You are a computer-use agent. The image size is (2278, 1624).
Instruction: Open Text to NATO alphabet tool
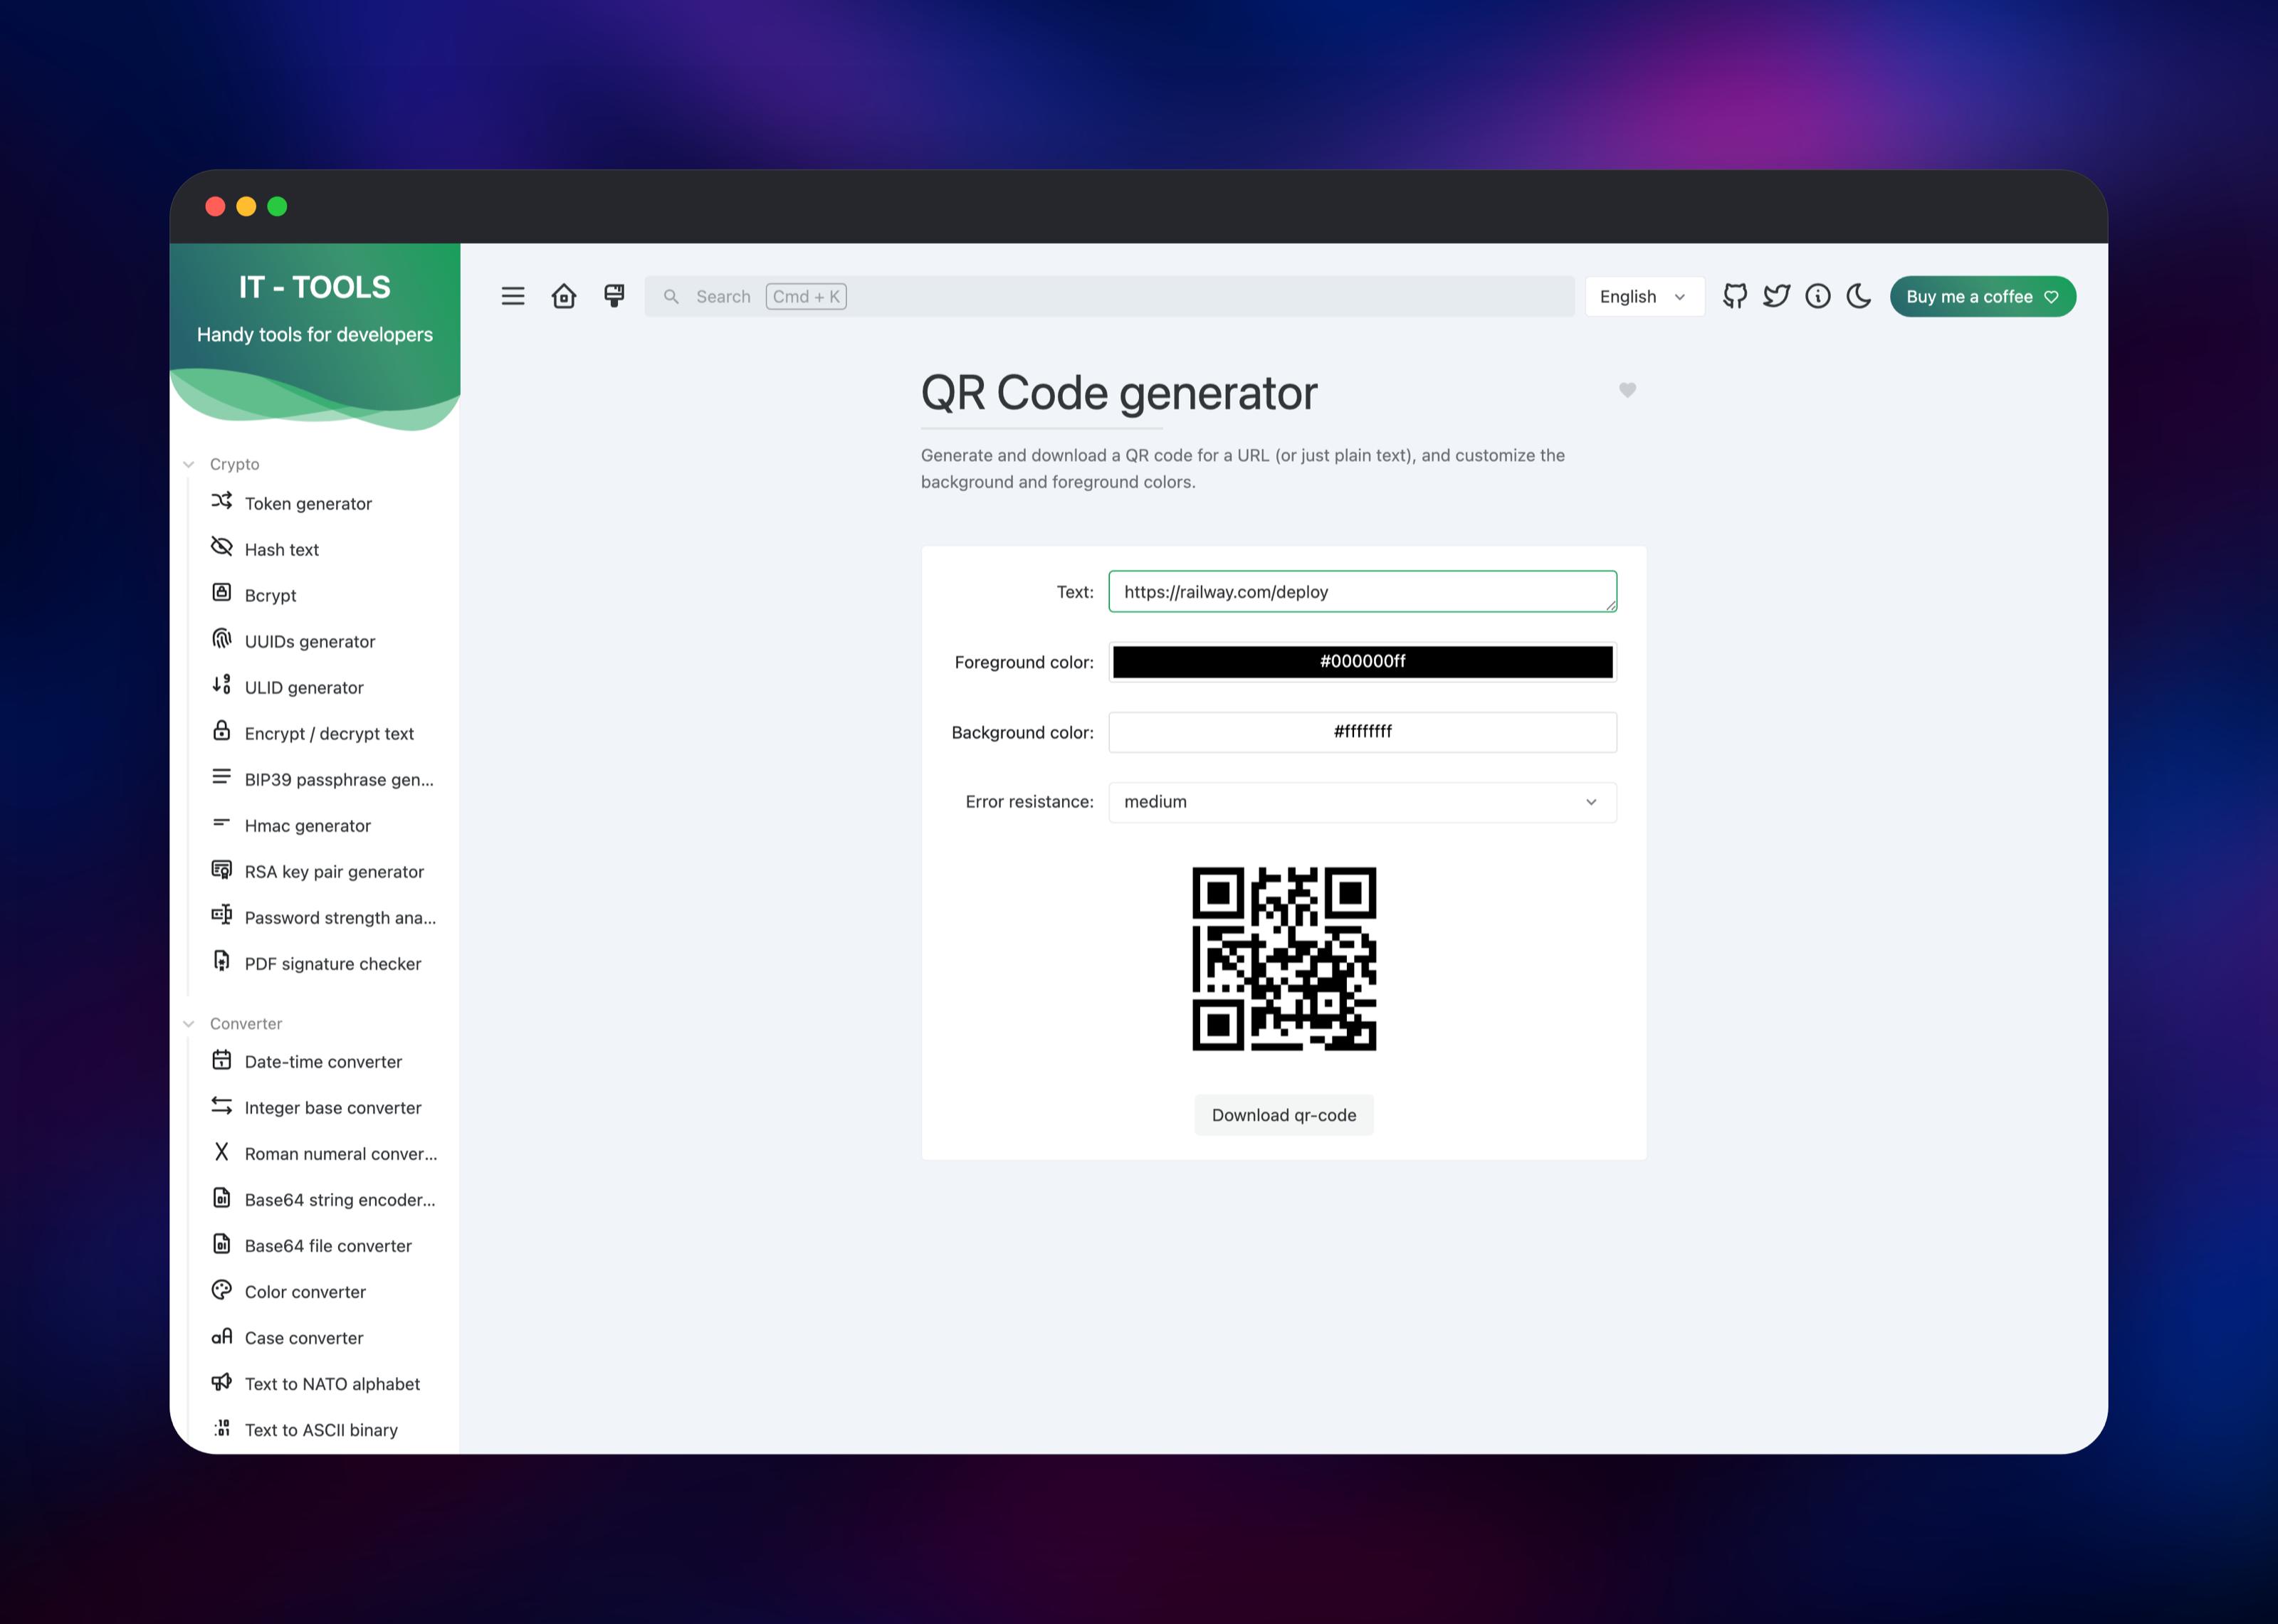pos(332,1384)
